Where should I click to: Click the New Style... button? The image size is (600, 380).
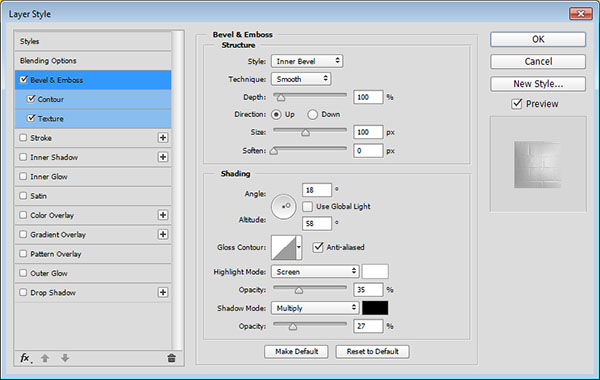click(538, 84)
